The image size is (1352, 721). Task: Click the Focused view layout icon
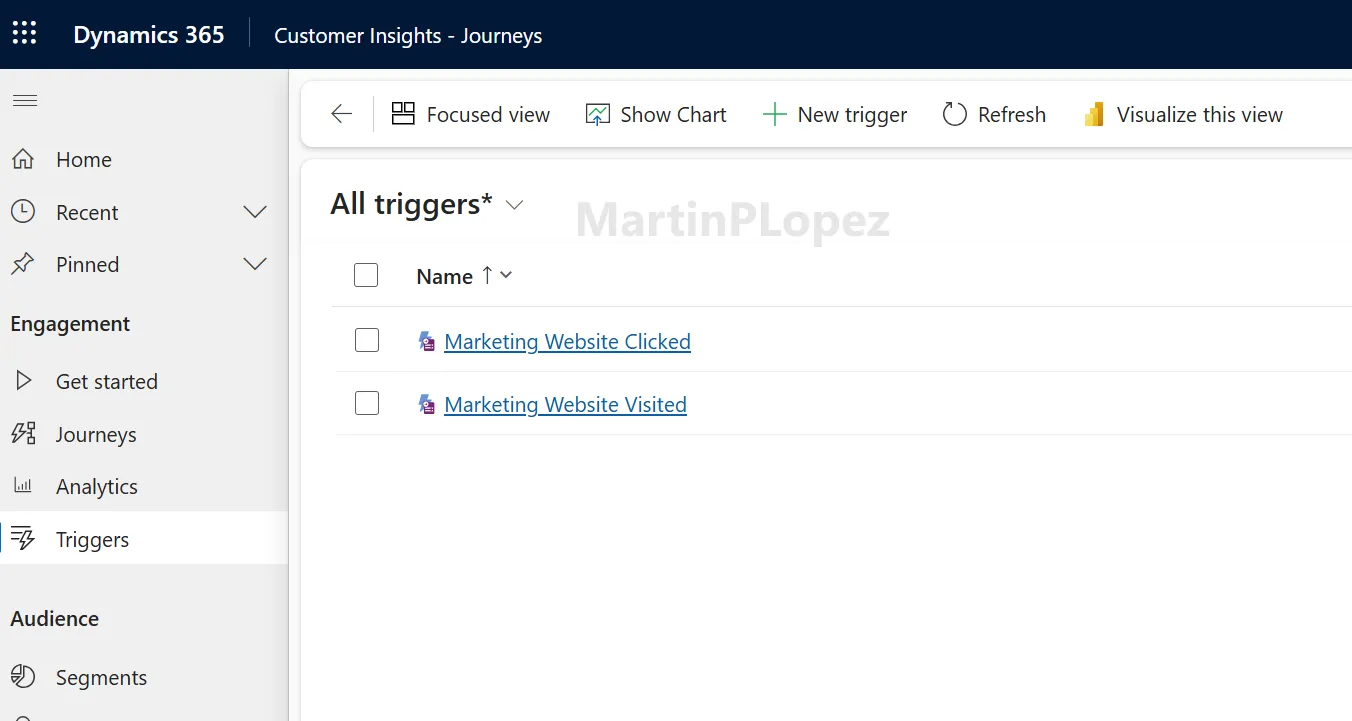pyautogui.click(x=403, y=114)
